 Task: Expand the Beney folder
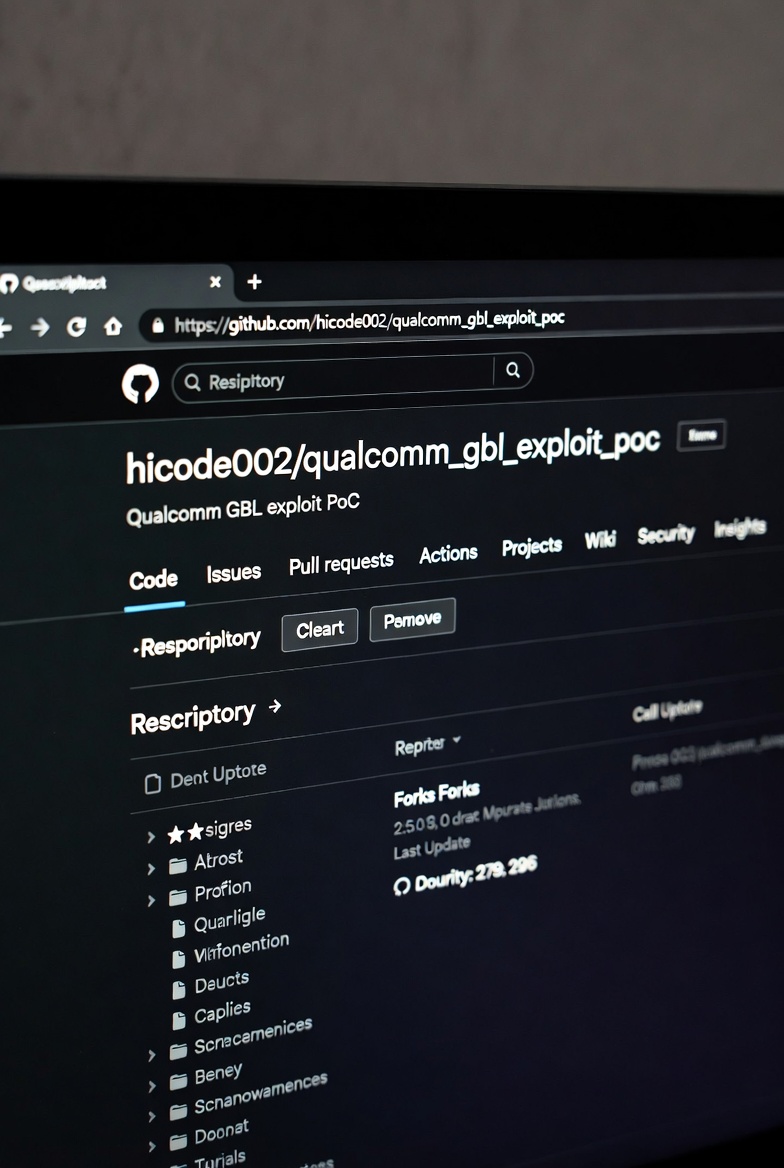click(152, 1086)
